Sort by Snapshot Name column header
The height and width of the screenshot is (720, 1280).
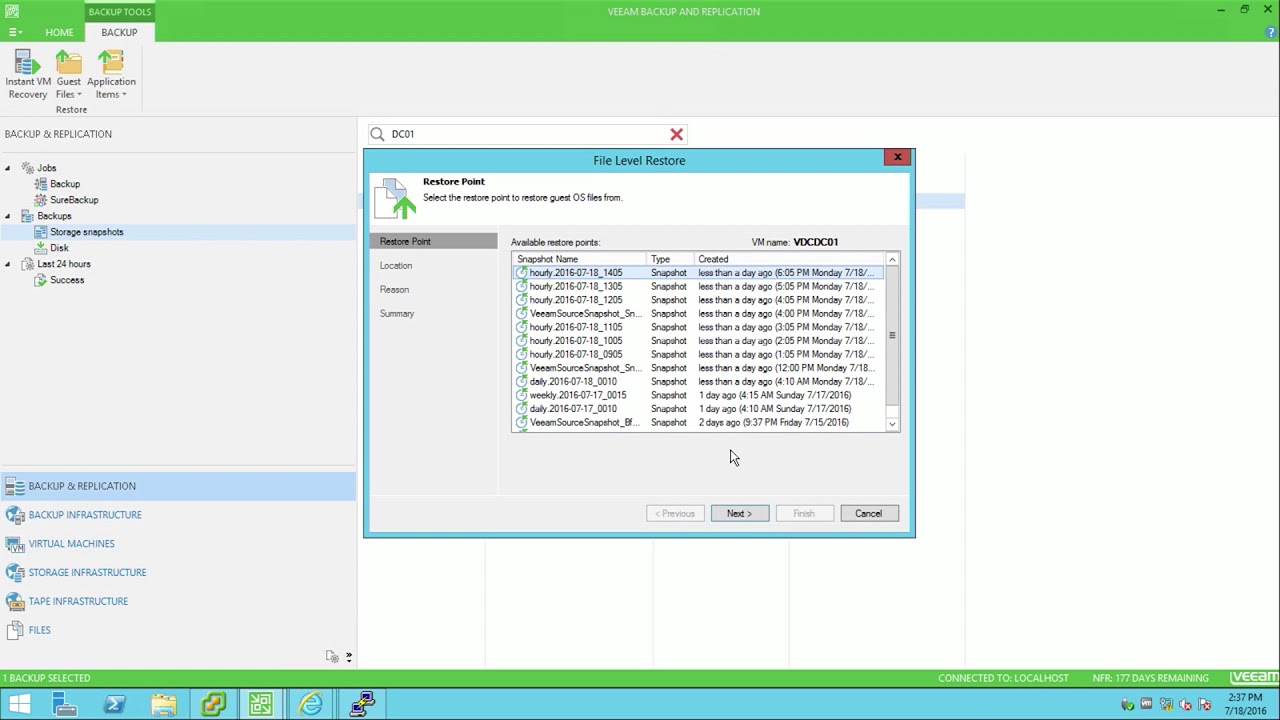[x=579, y=259]
